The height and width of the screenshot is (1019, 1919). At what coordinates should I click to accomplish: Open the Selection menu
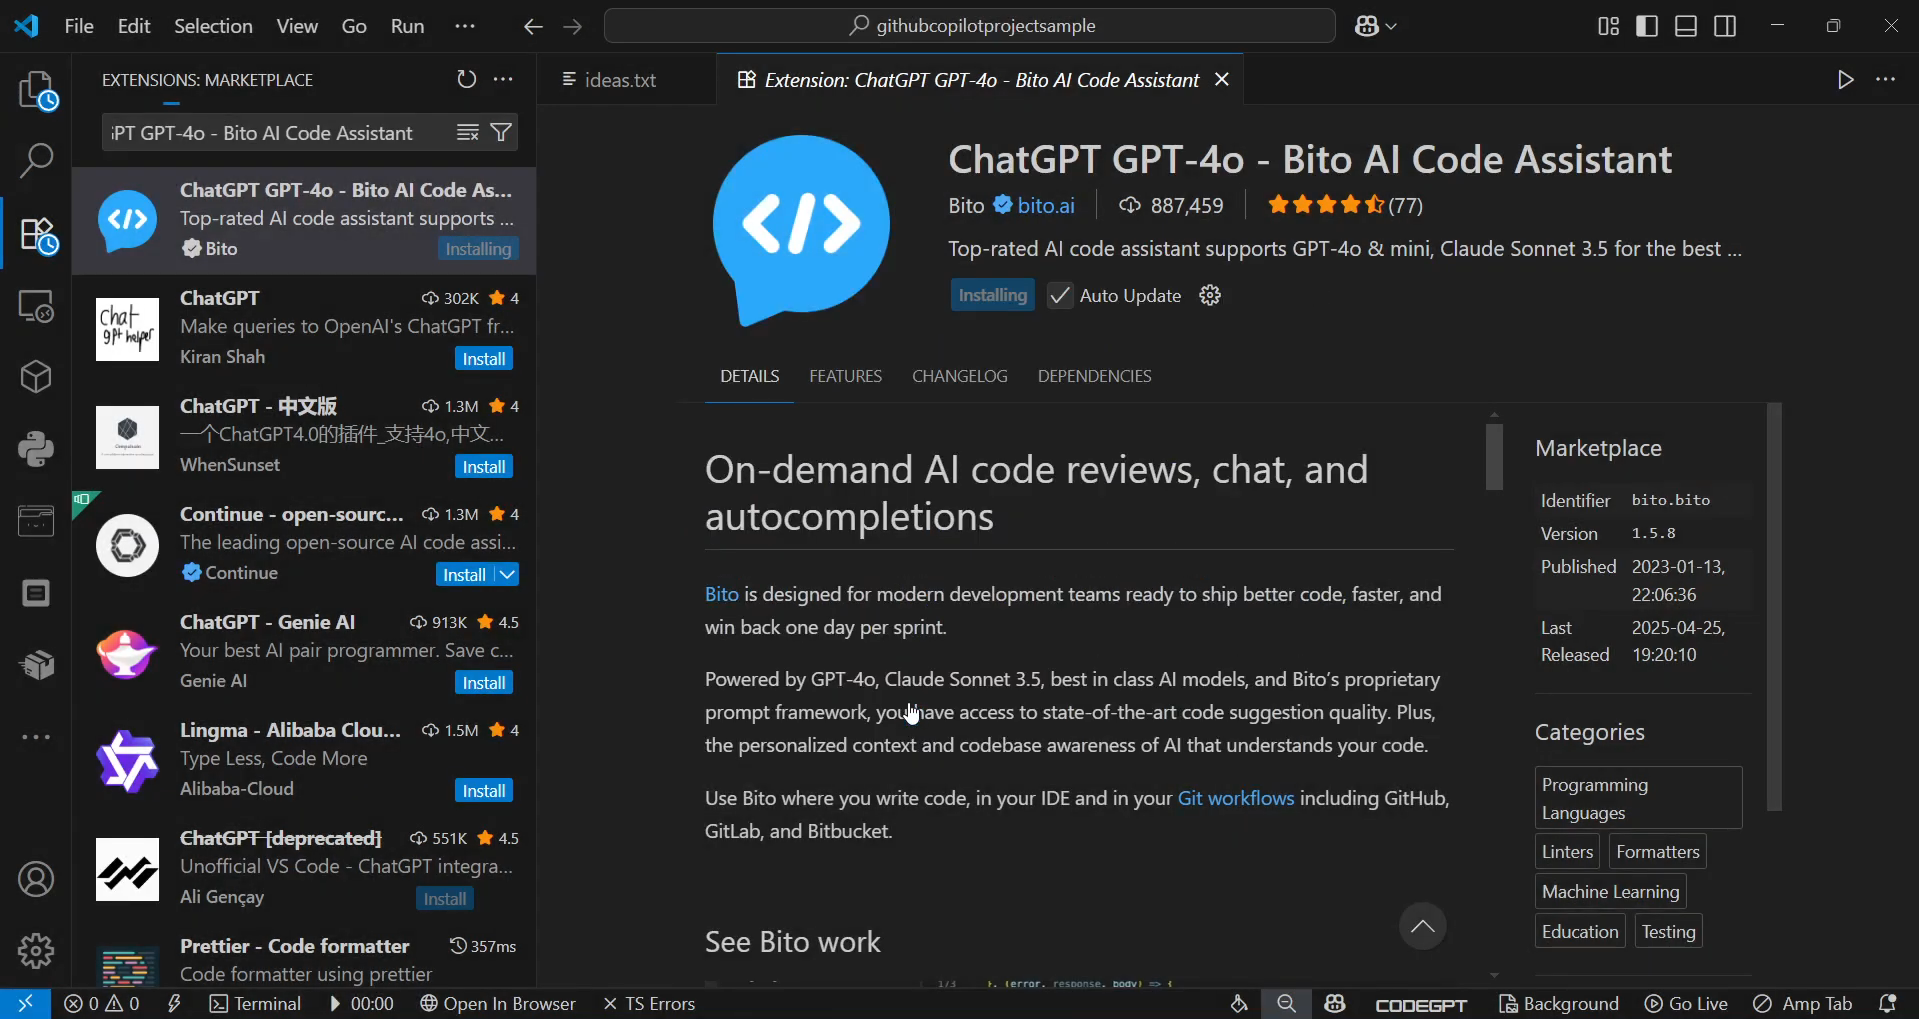pyautogui.click(x=213, y=26)
